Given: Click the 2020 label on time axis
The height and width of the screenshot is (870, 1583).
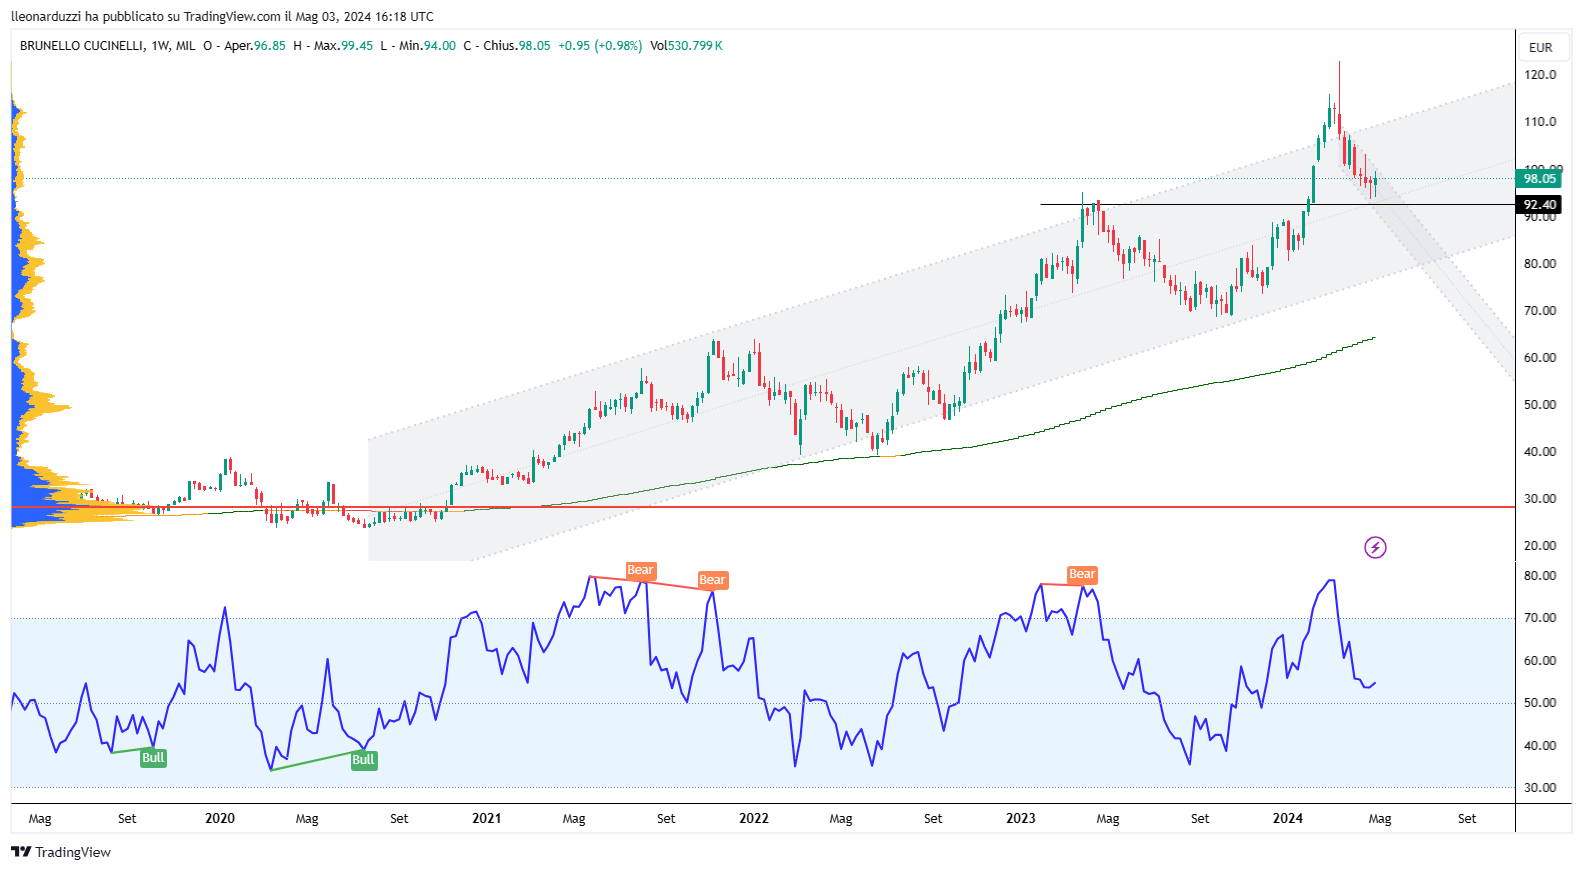Looking at the screenshot, I should tap(220, 818).
